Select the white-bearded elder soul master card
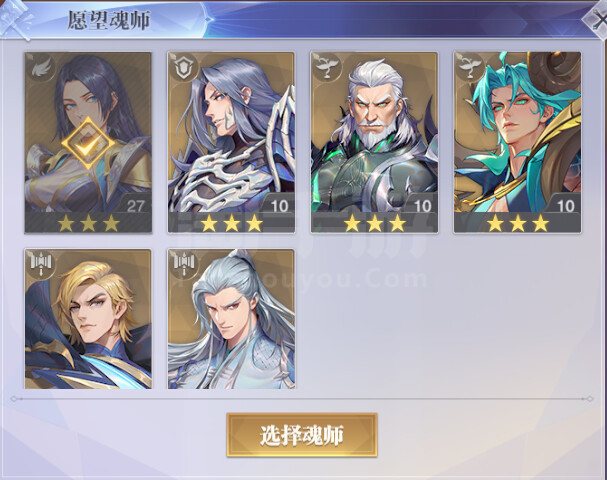Image resolution: width=607 pixels, height=480 pixels. pyautogui.click(x=374, y=142)
